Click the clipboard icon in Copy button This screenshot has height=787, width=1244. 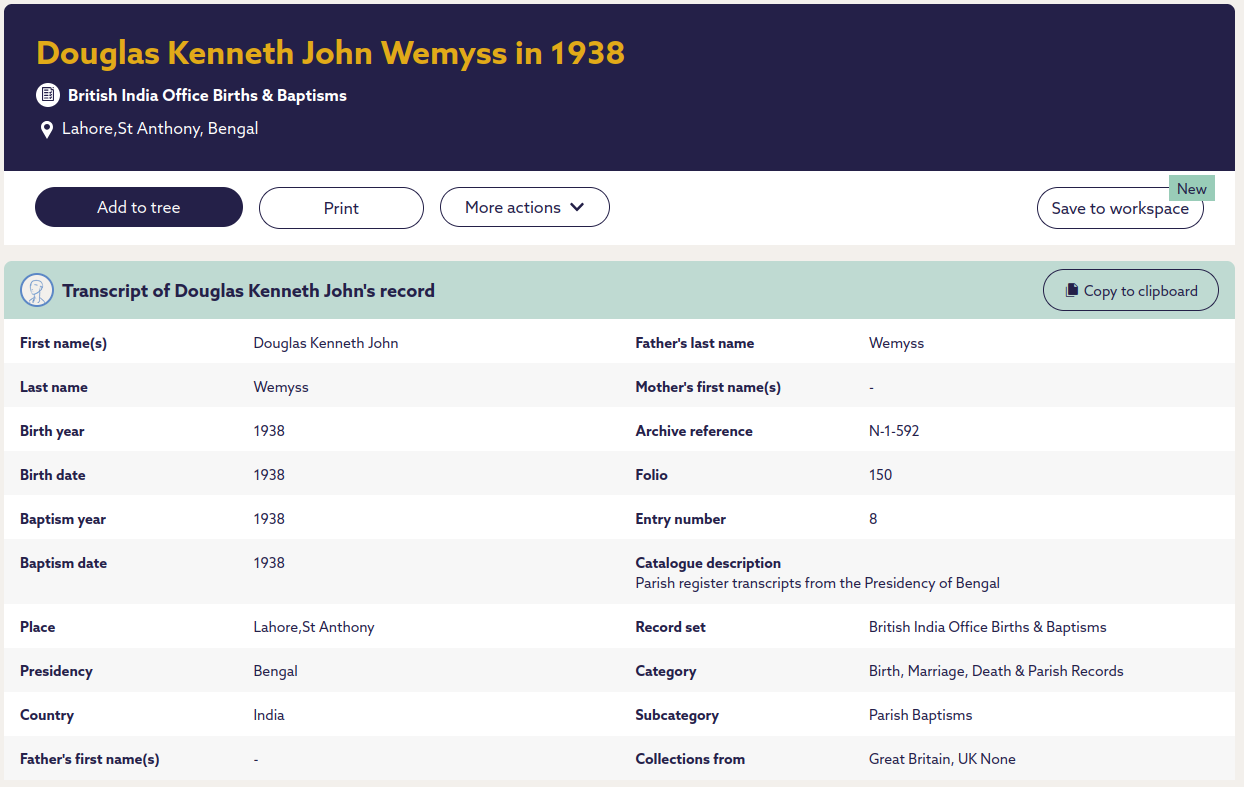point(1072,291)
